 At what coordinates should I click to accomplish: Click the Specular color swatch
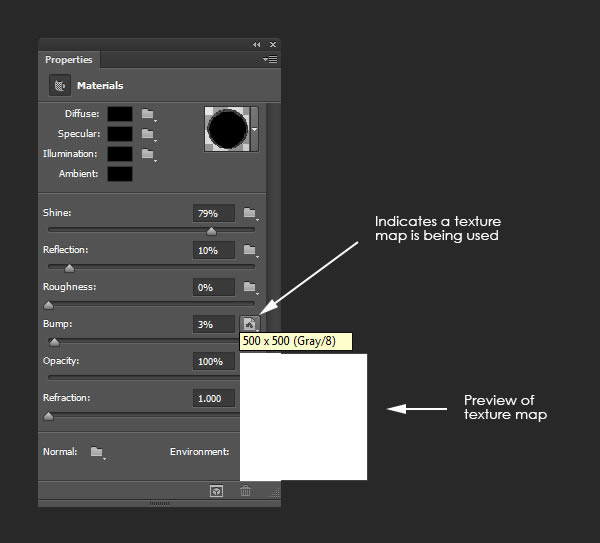click(x=120, y=134)
